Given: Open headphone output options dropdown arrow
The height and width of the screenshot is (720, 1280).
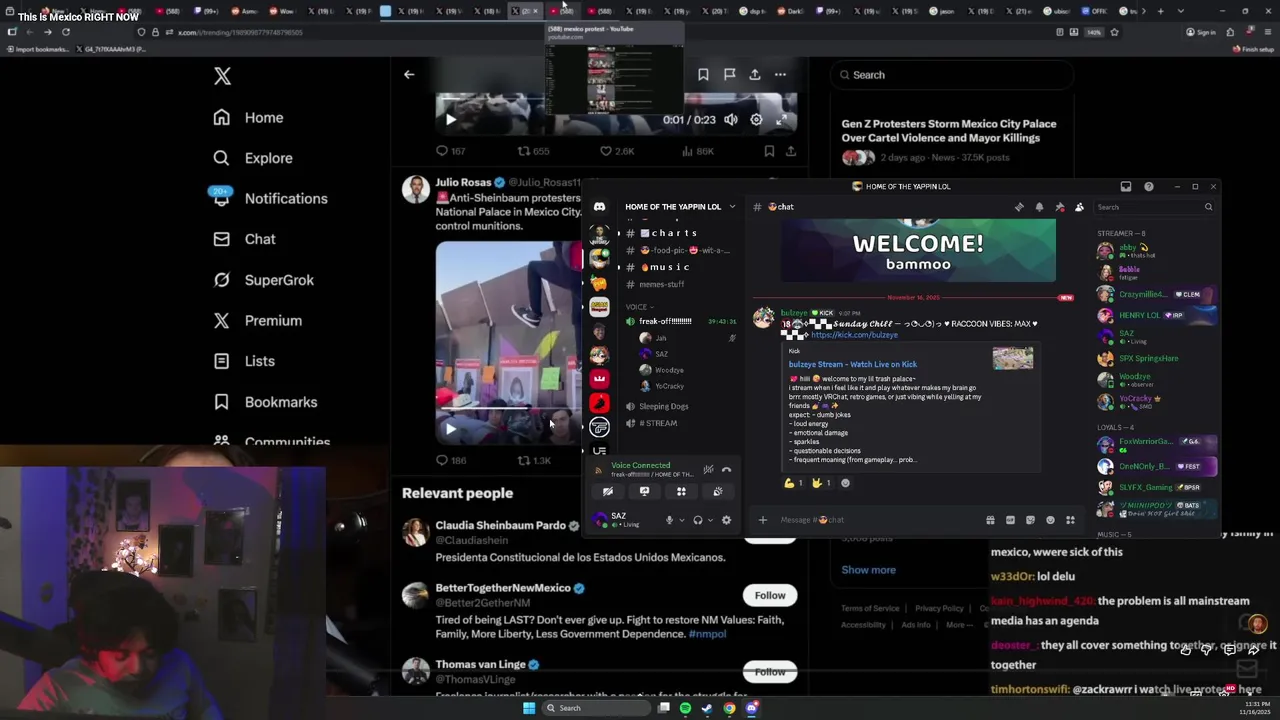Looking at the screenshot, I should tap(710, 520).
